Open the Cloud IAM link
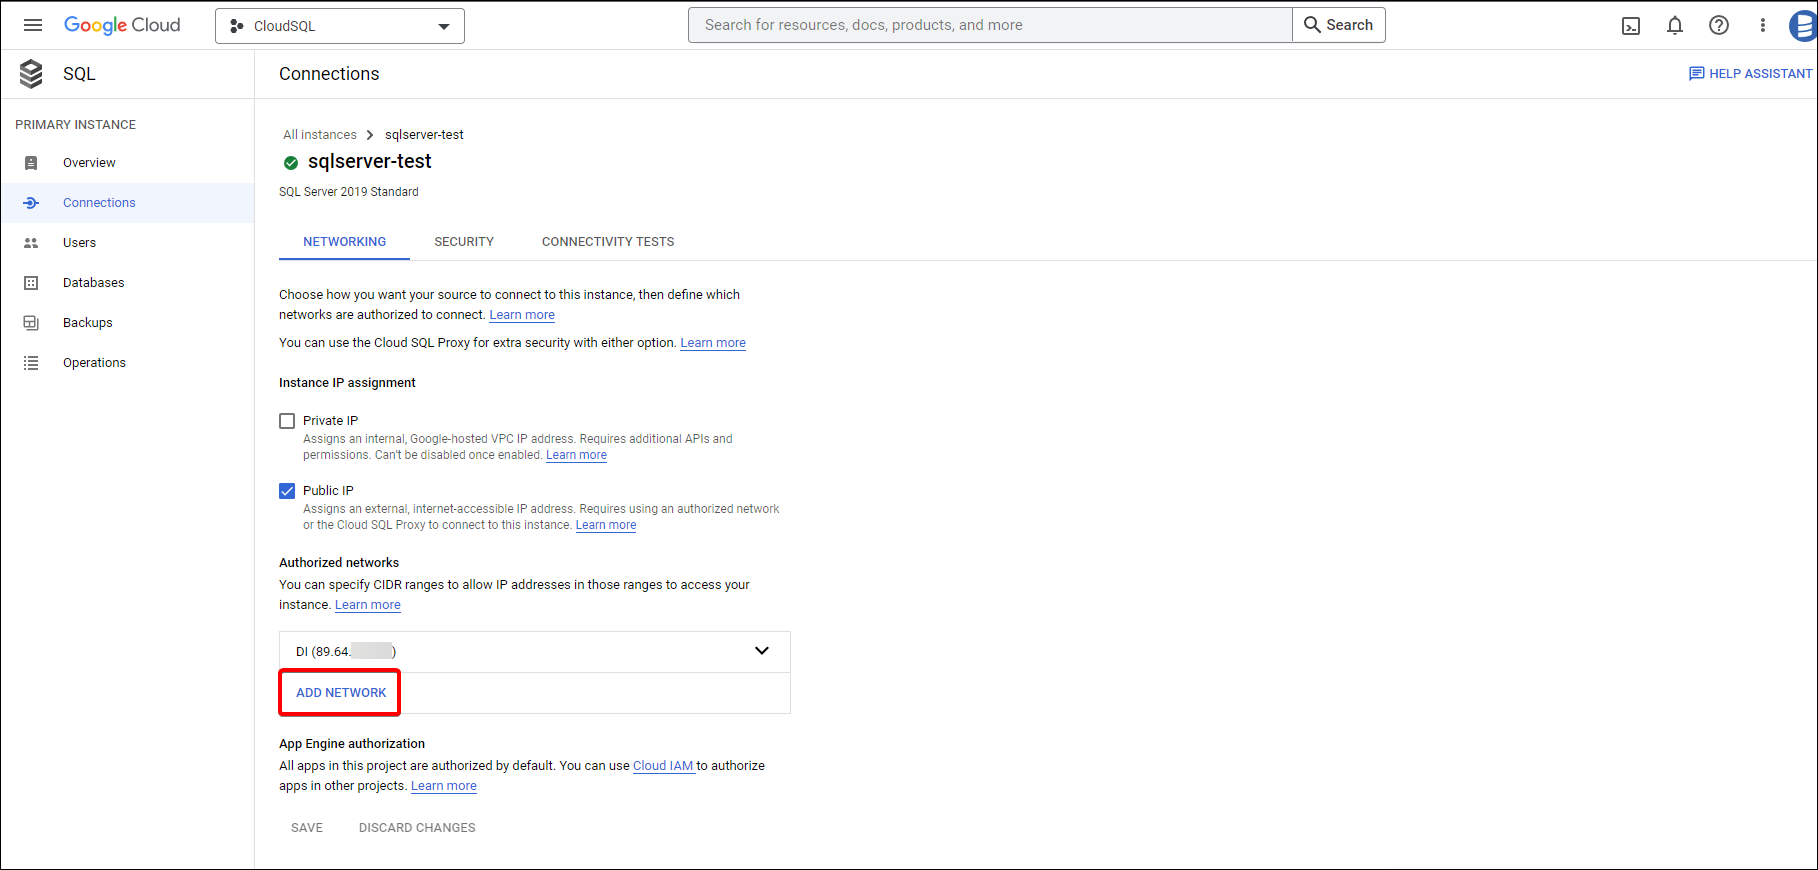Viewport: 1818px width, 870px height. pyautogui.click(x=663, y=766)
